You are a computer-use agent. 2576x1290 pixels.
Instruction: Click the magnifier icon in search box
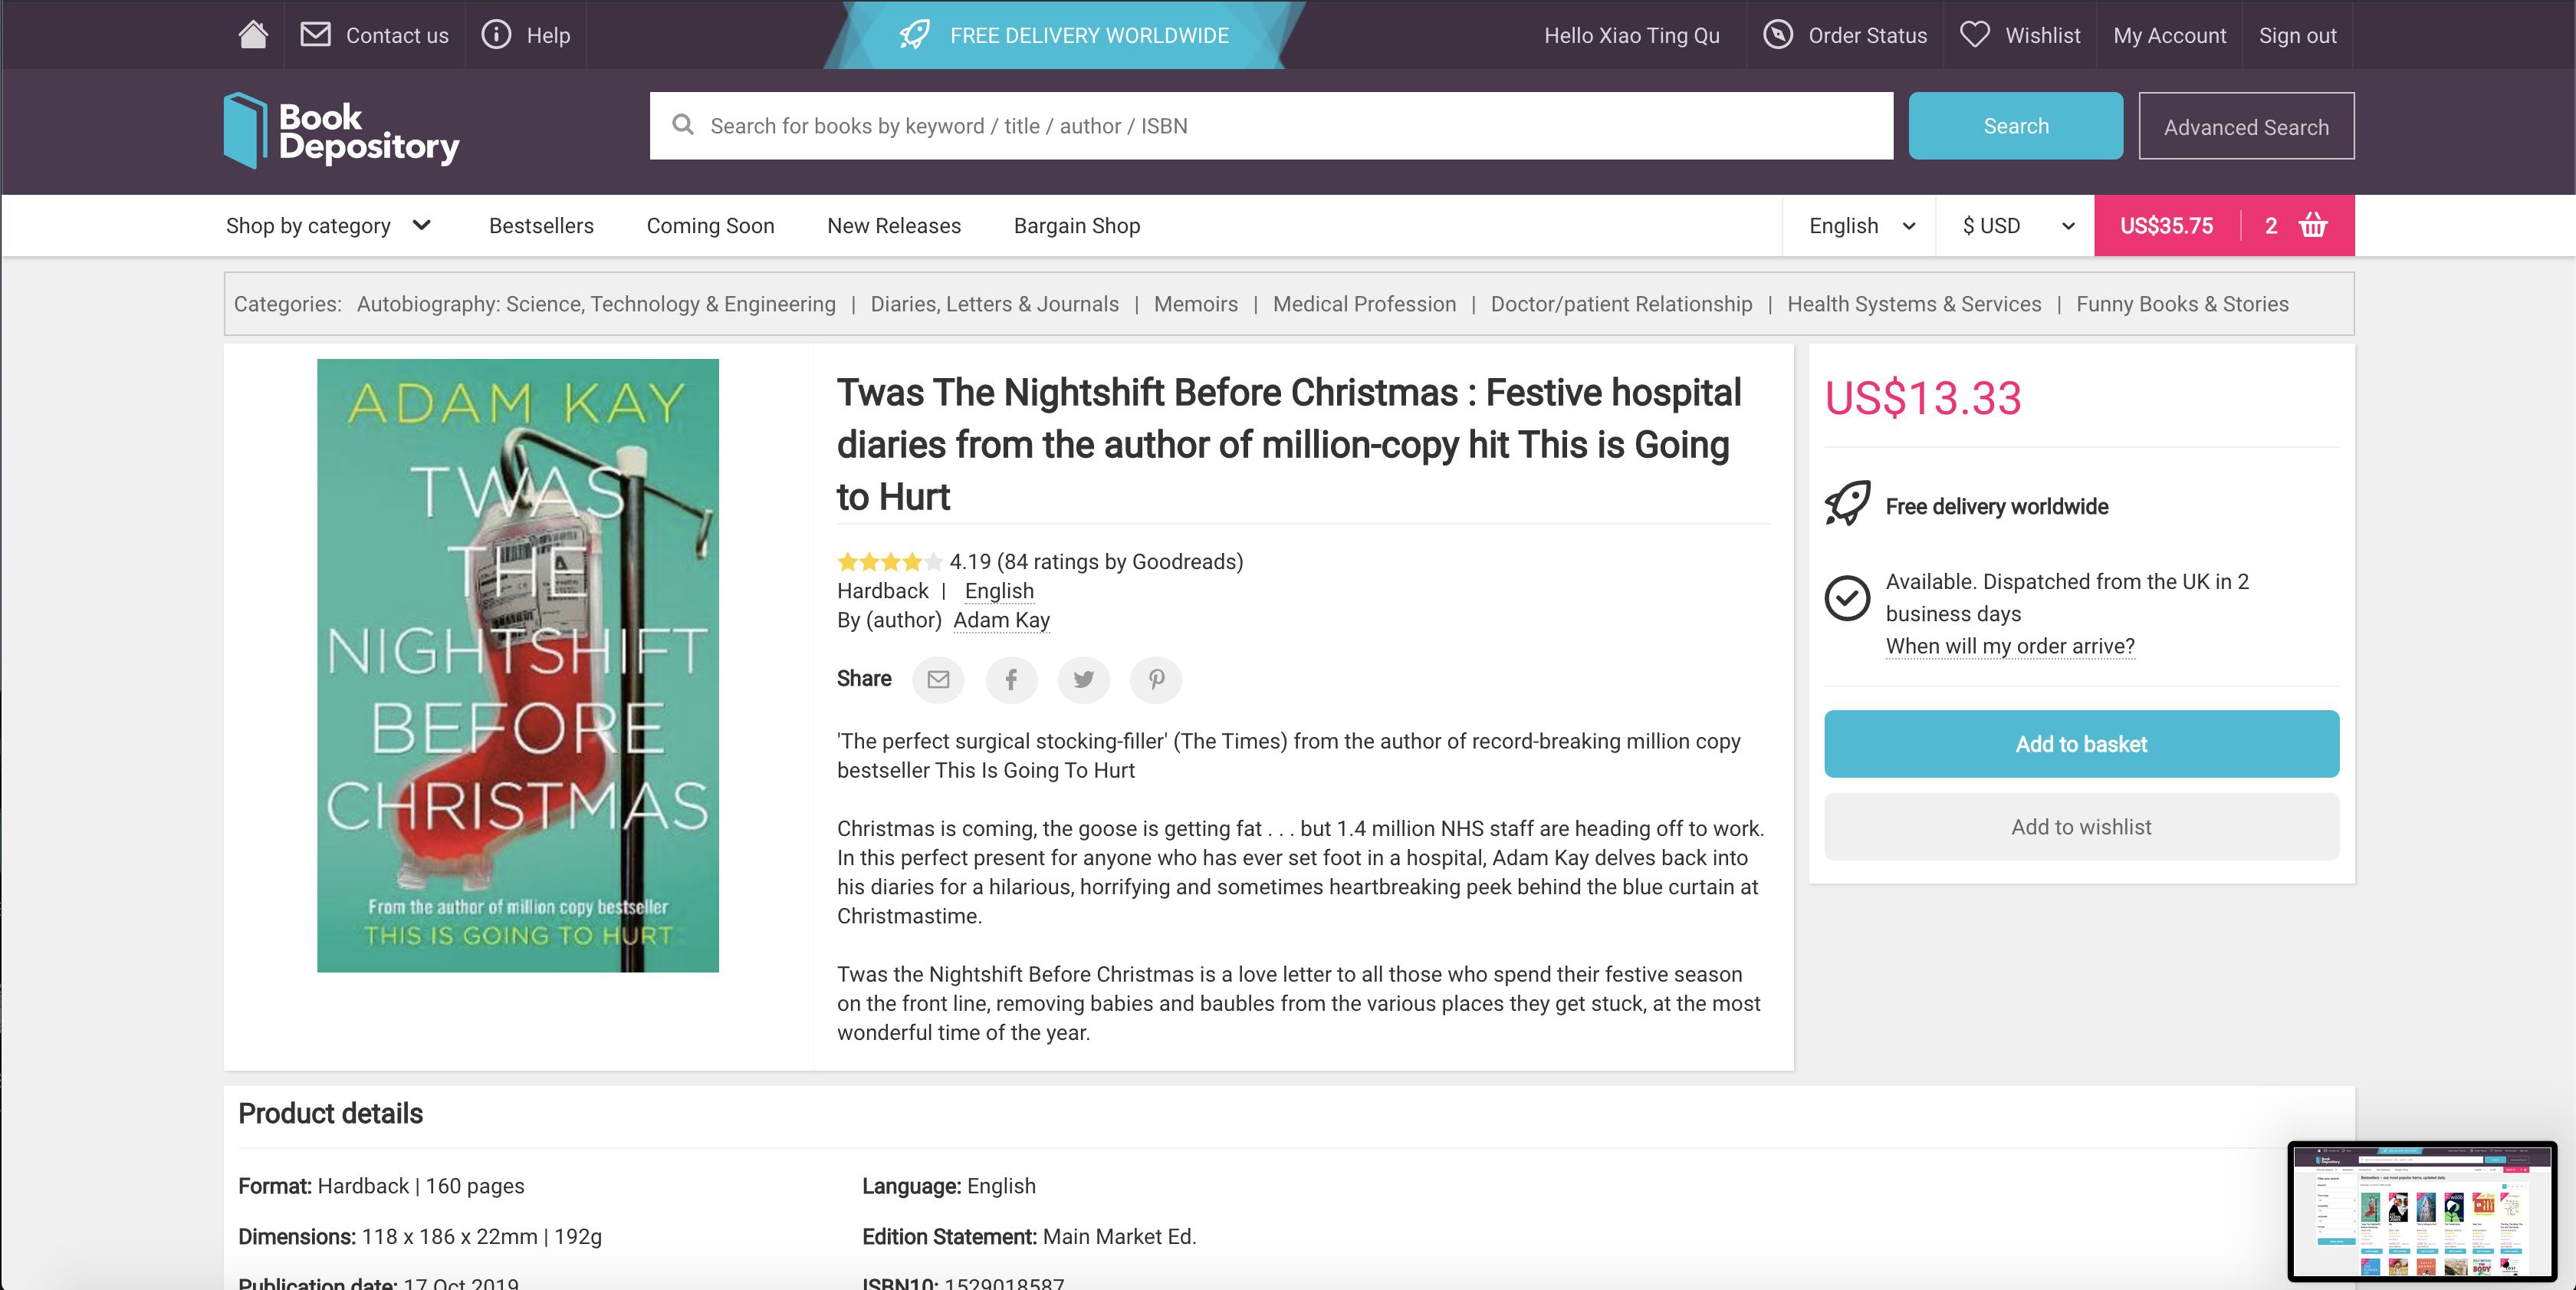pyautogui.click(x=683, y=125)
